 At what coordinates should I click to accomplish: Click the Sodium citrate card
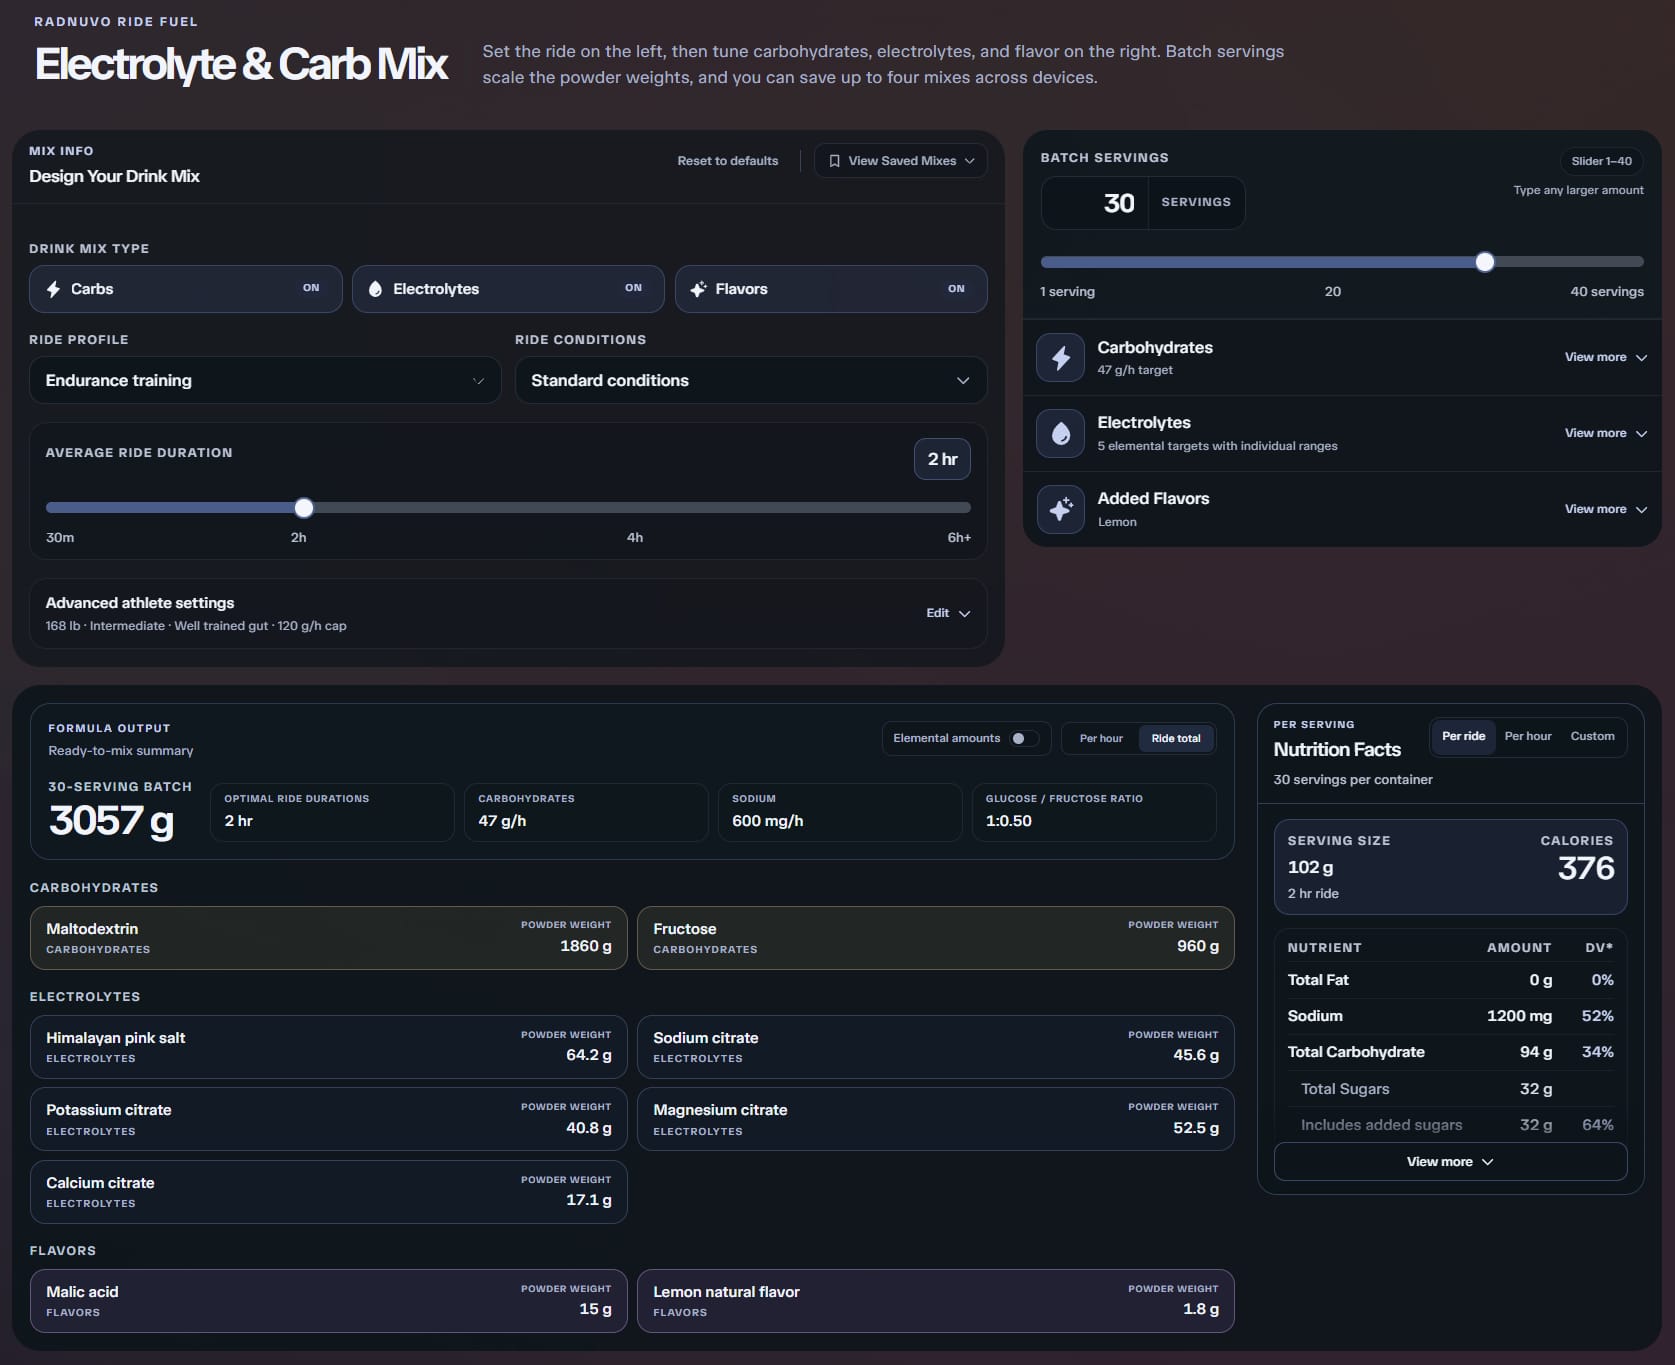(x=936, y=1047)
